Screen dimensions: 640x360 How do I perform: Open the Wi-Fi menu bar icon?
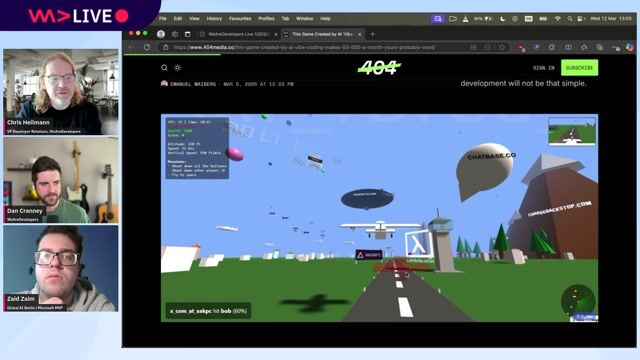(558, 19)
